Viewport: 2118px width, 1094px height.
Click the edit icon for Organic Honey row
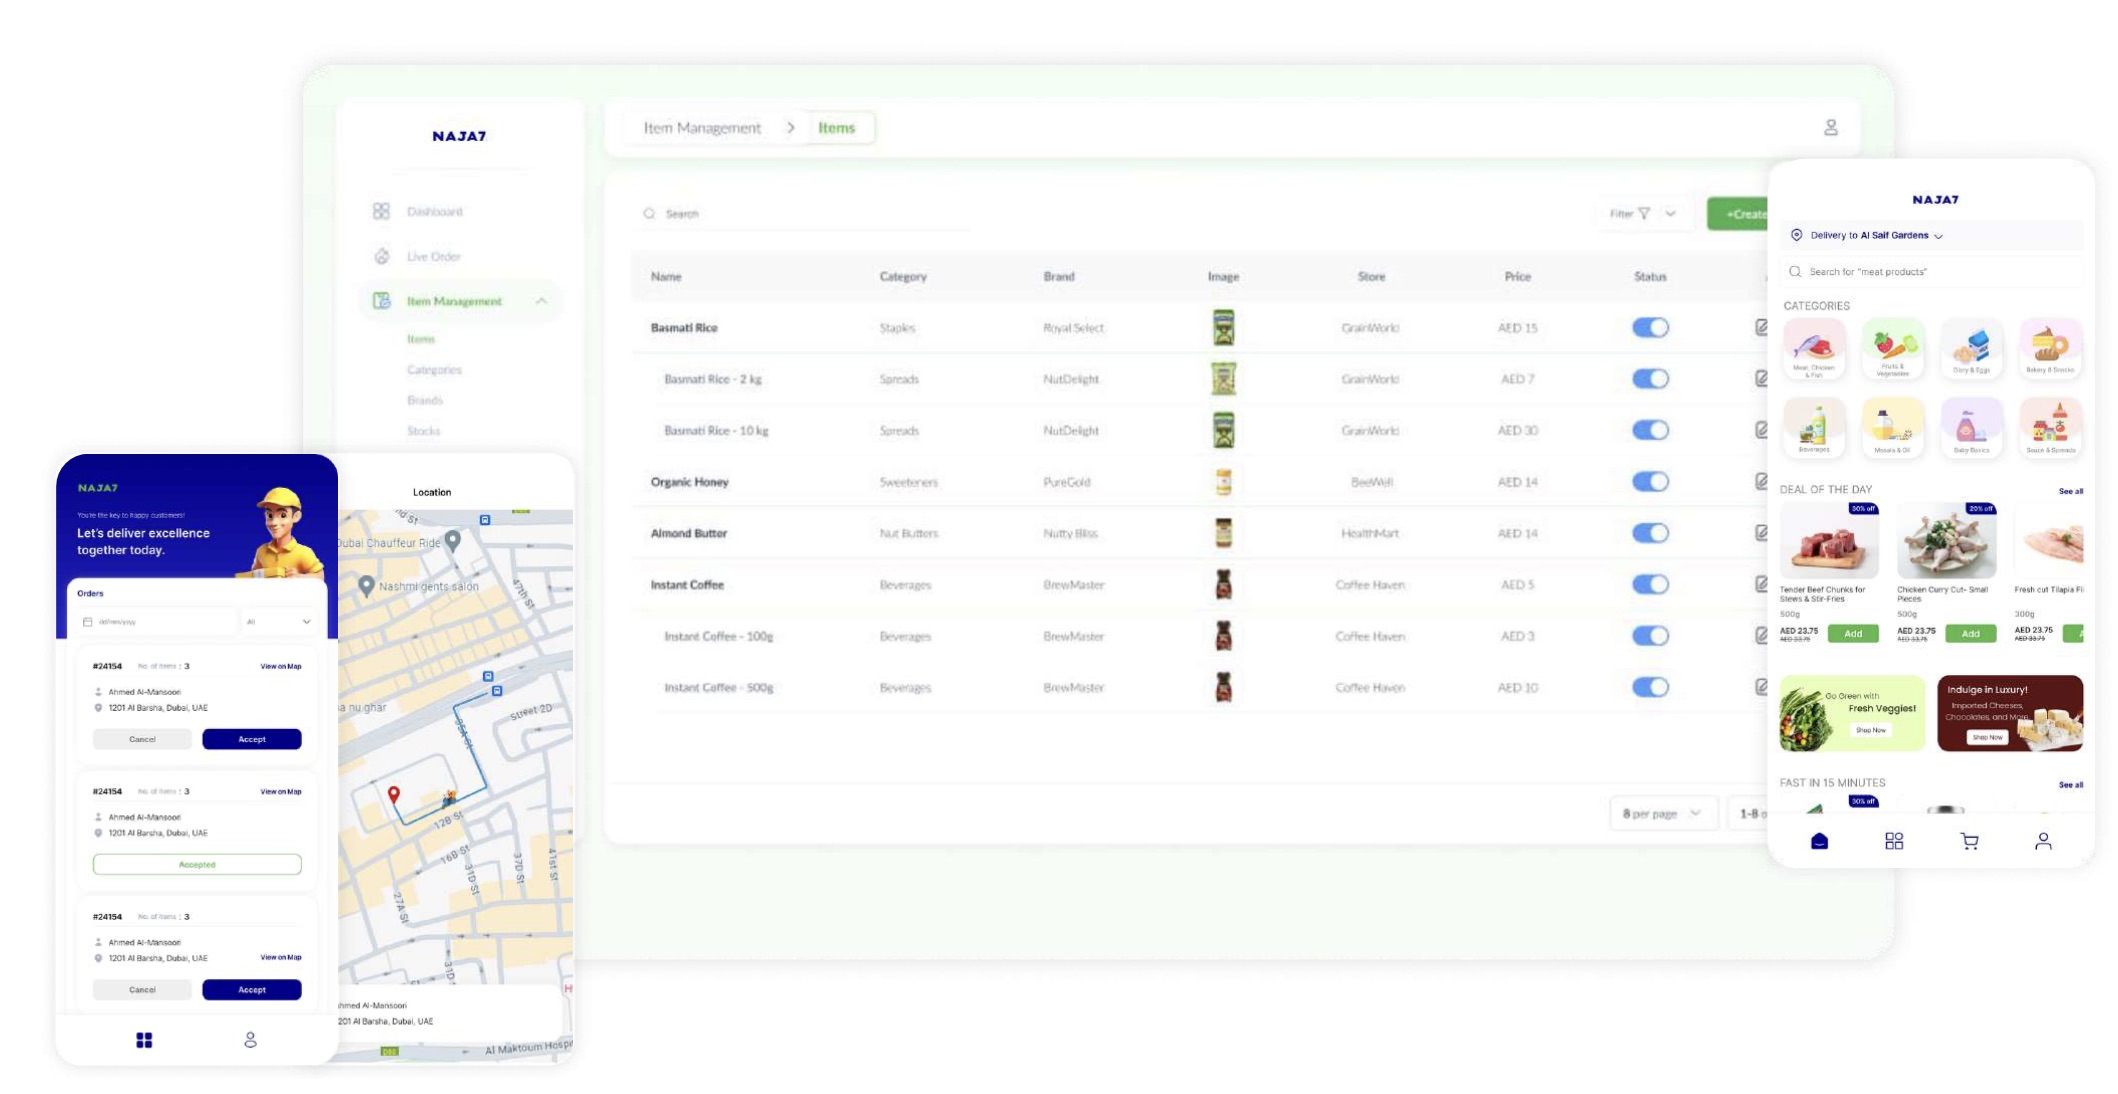tap(1761, 481)
